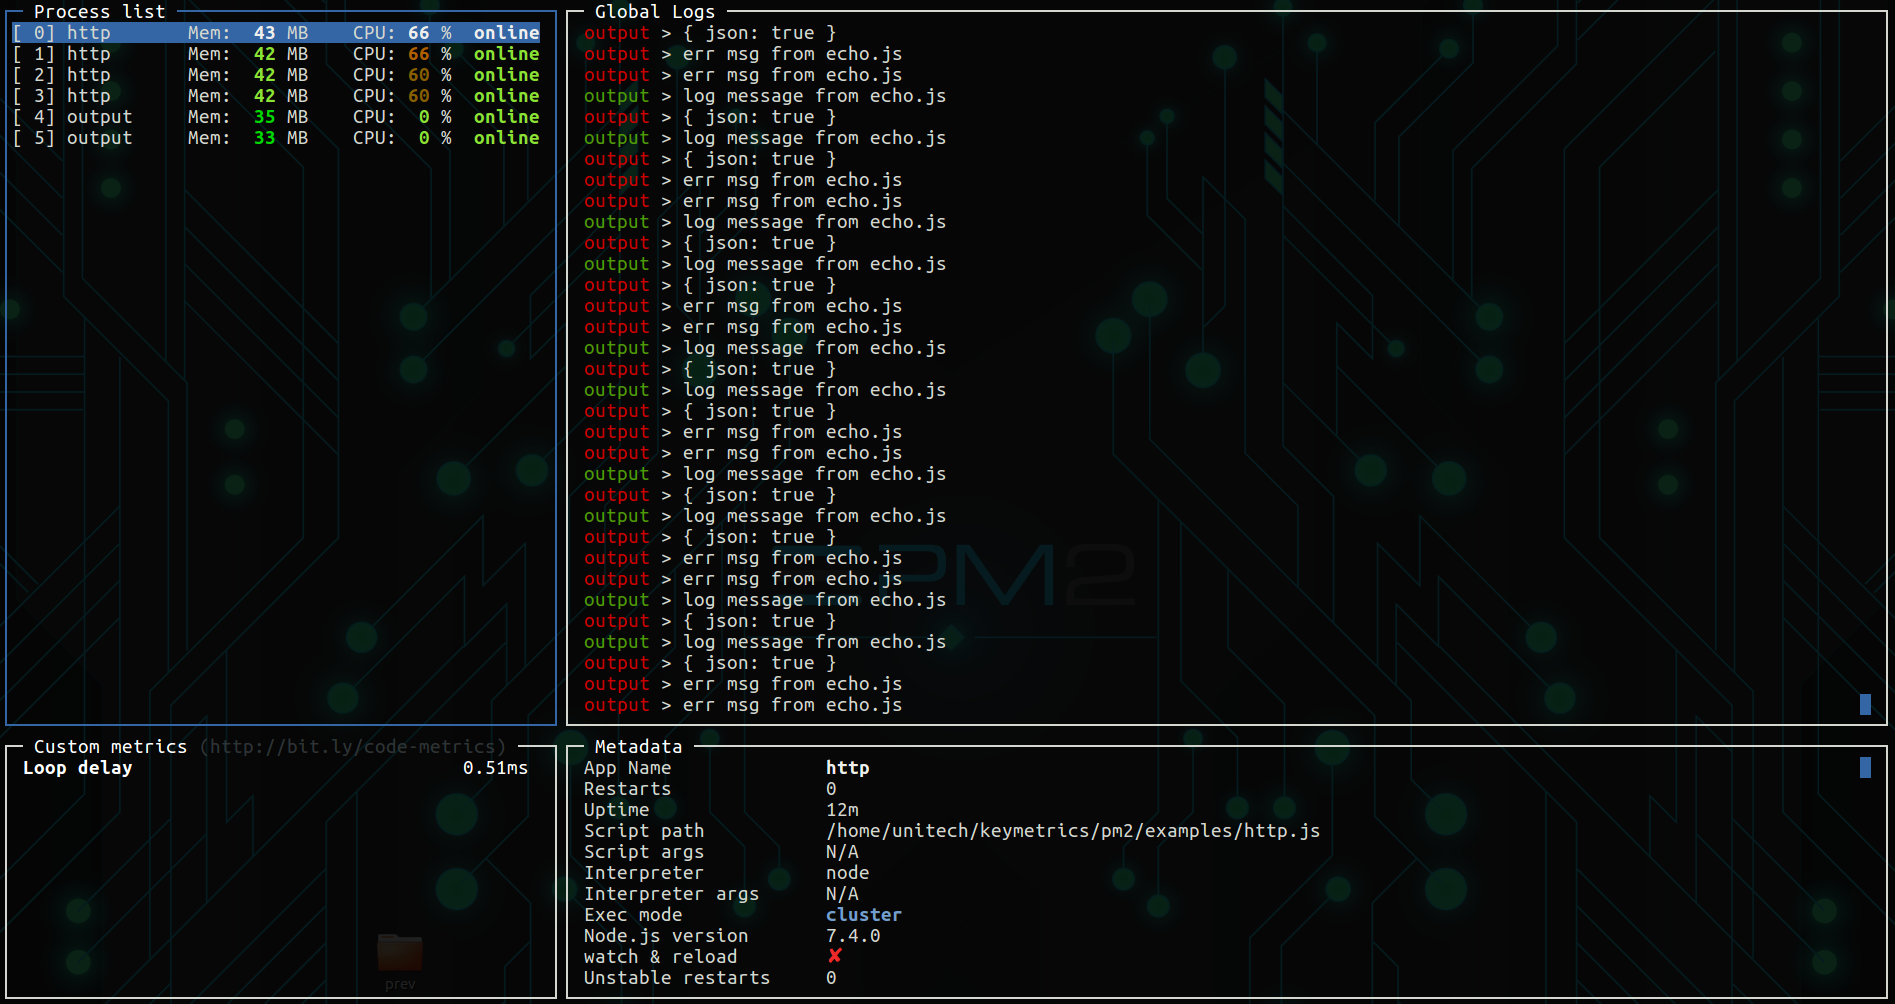Open the code-metrics bit.ly link

352,746
